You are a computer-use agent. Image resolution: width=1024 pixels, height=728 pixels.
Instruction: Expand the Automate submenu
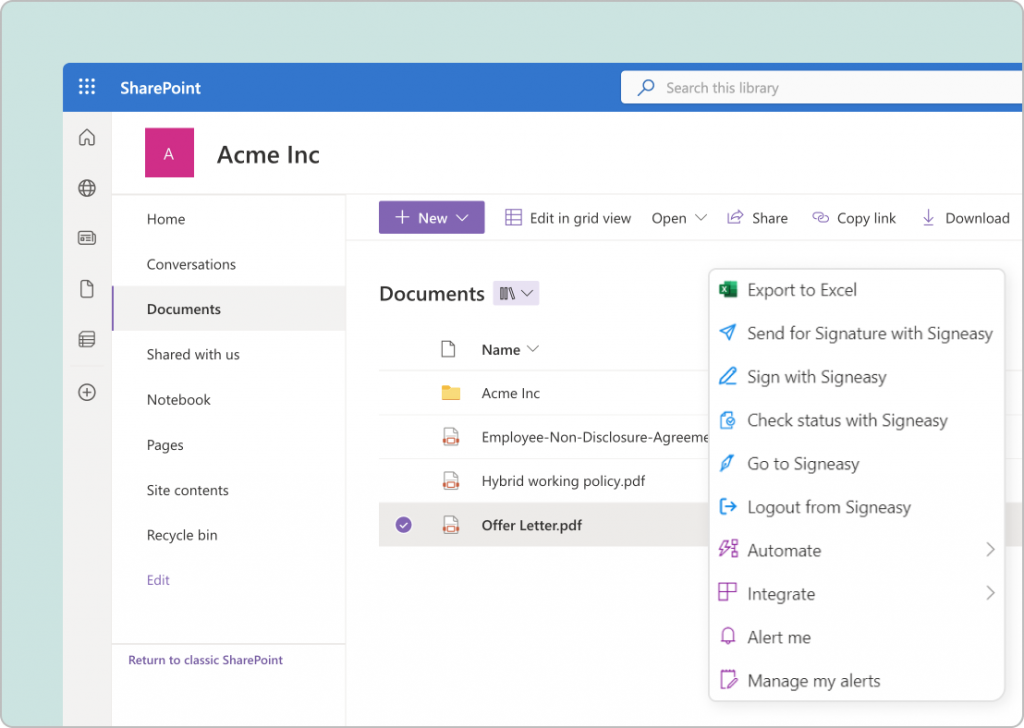783,549
